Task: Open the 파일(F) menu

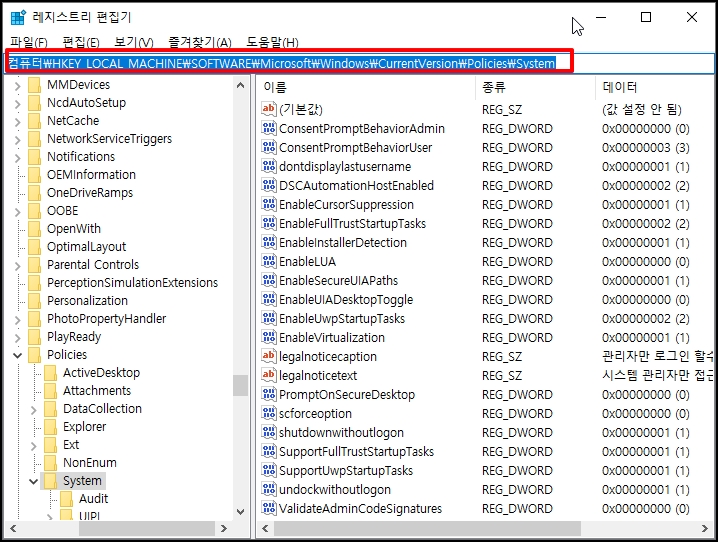Action: pyautogui.click(x=29, y=43)
